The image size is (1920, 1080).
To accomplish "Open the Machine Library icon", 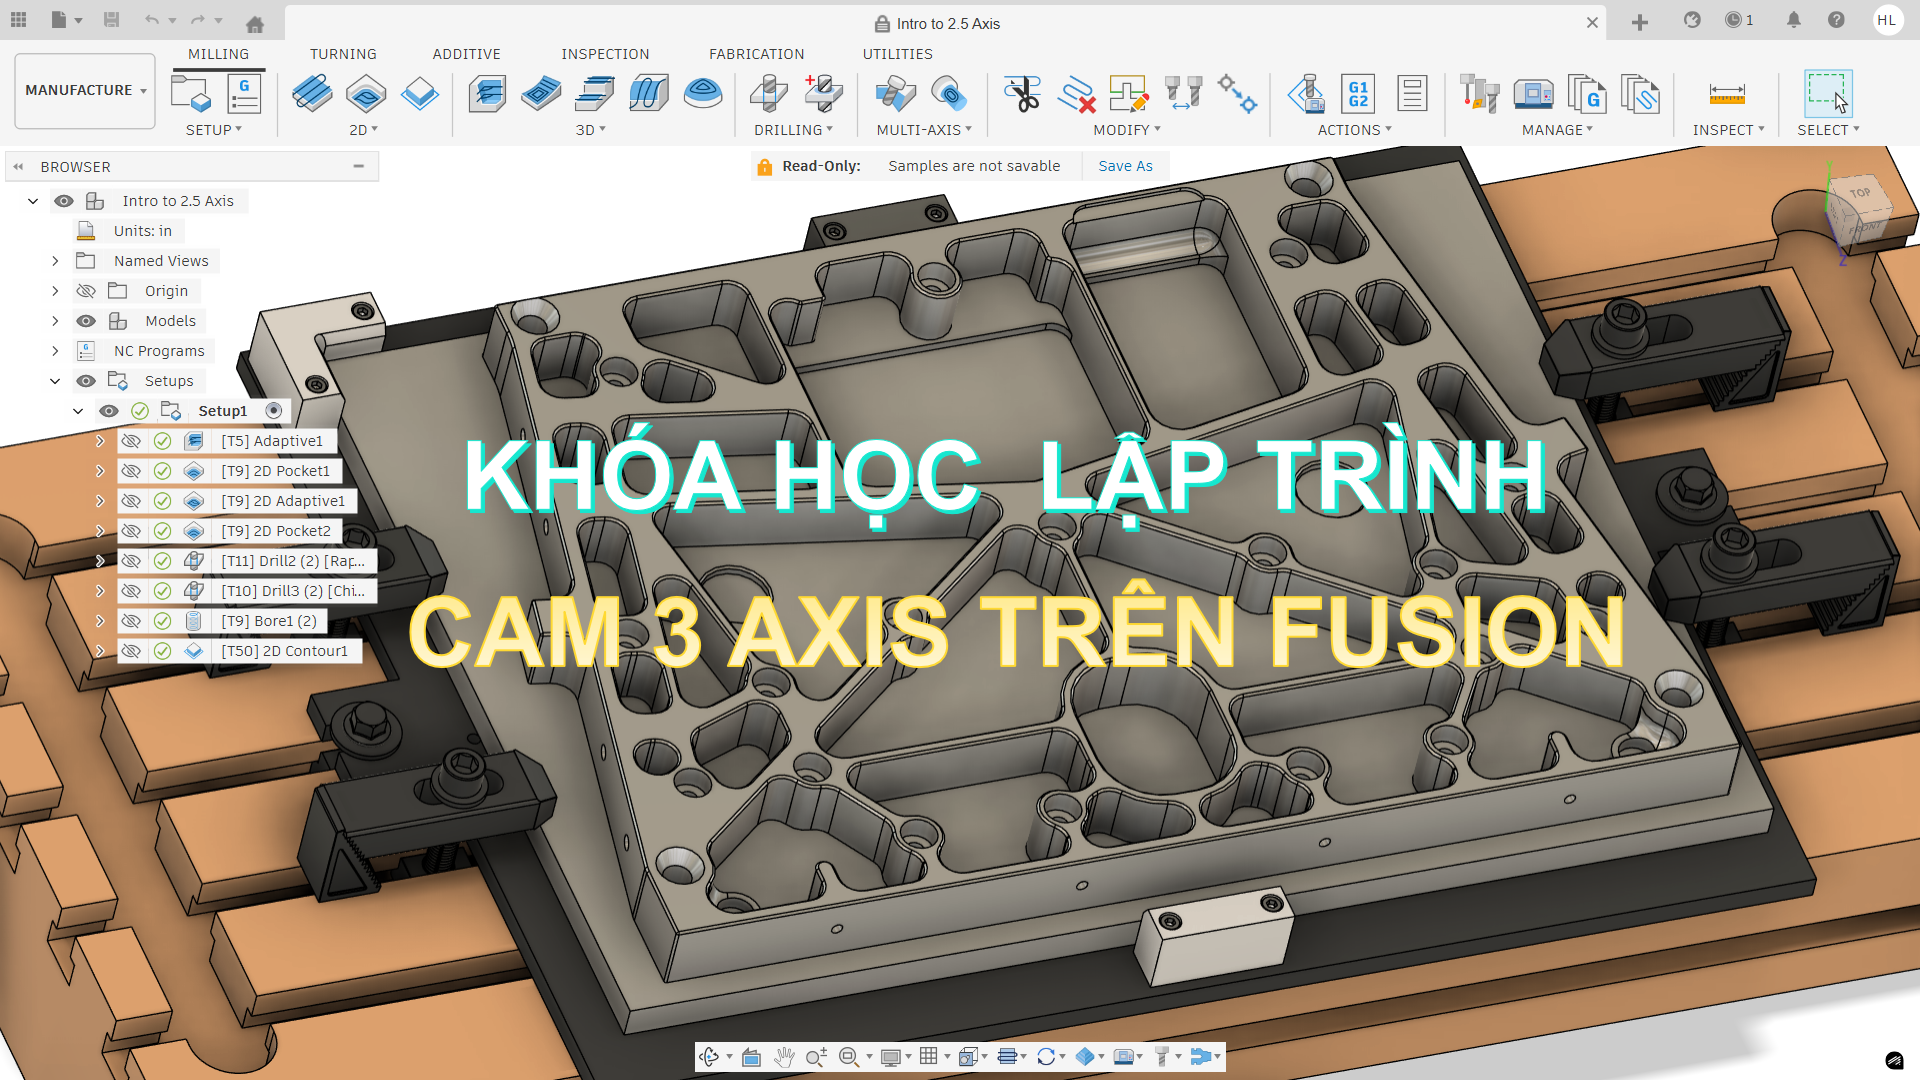I will pyautogui.click(x=1533, y=94).
